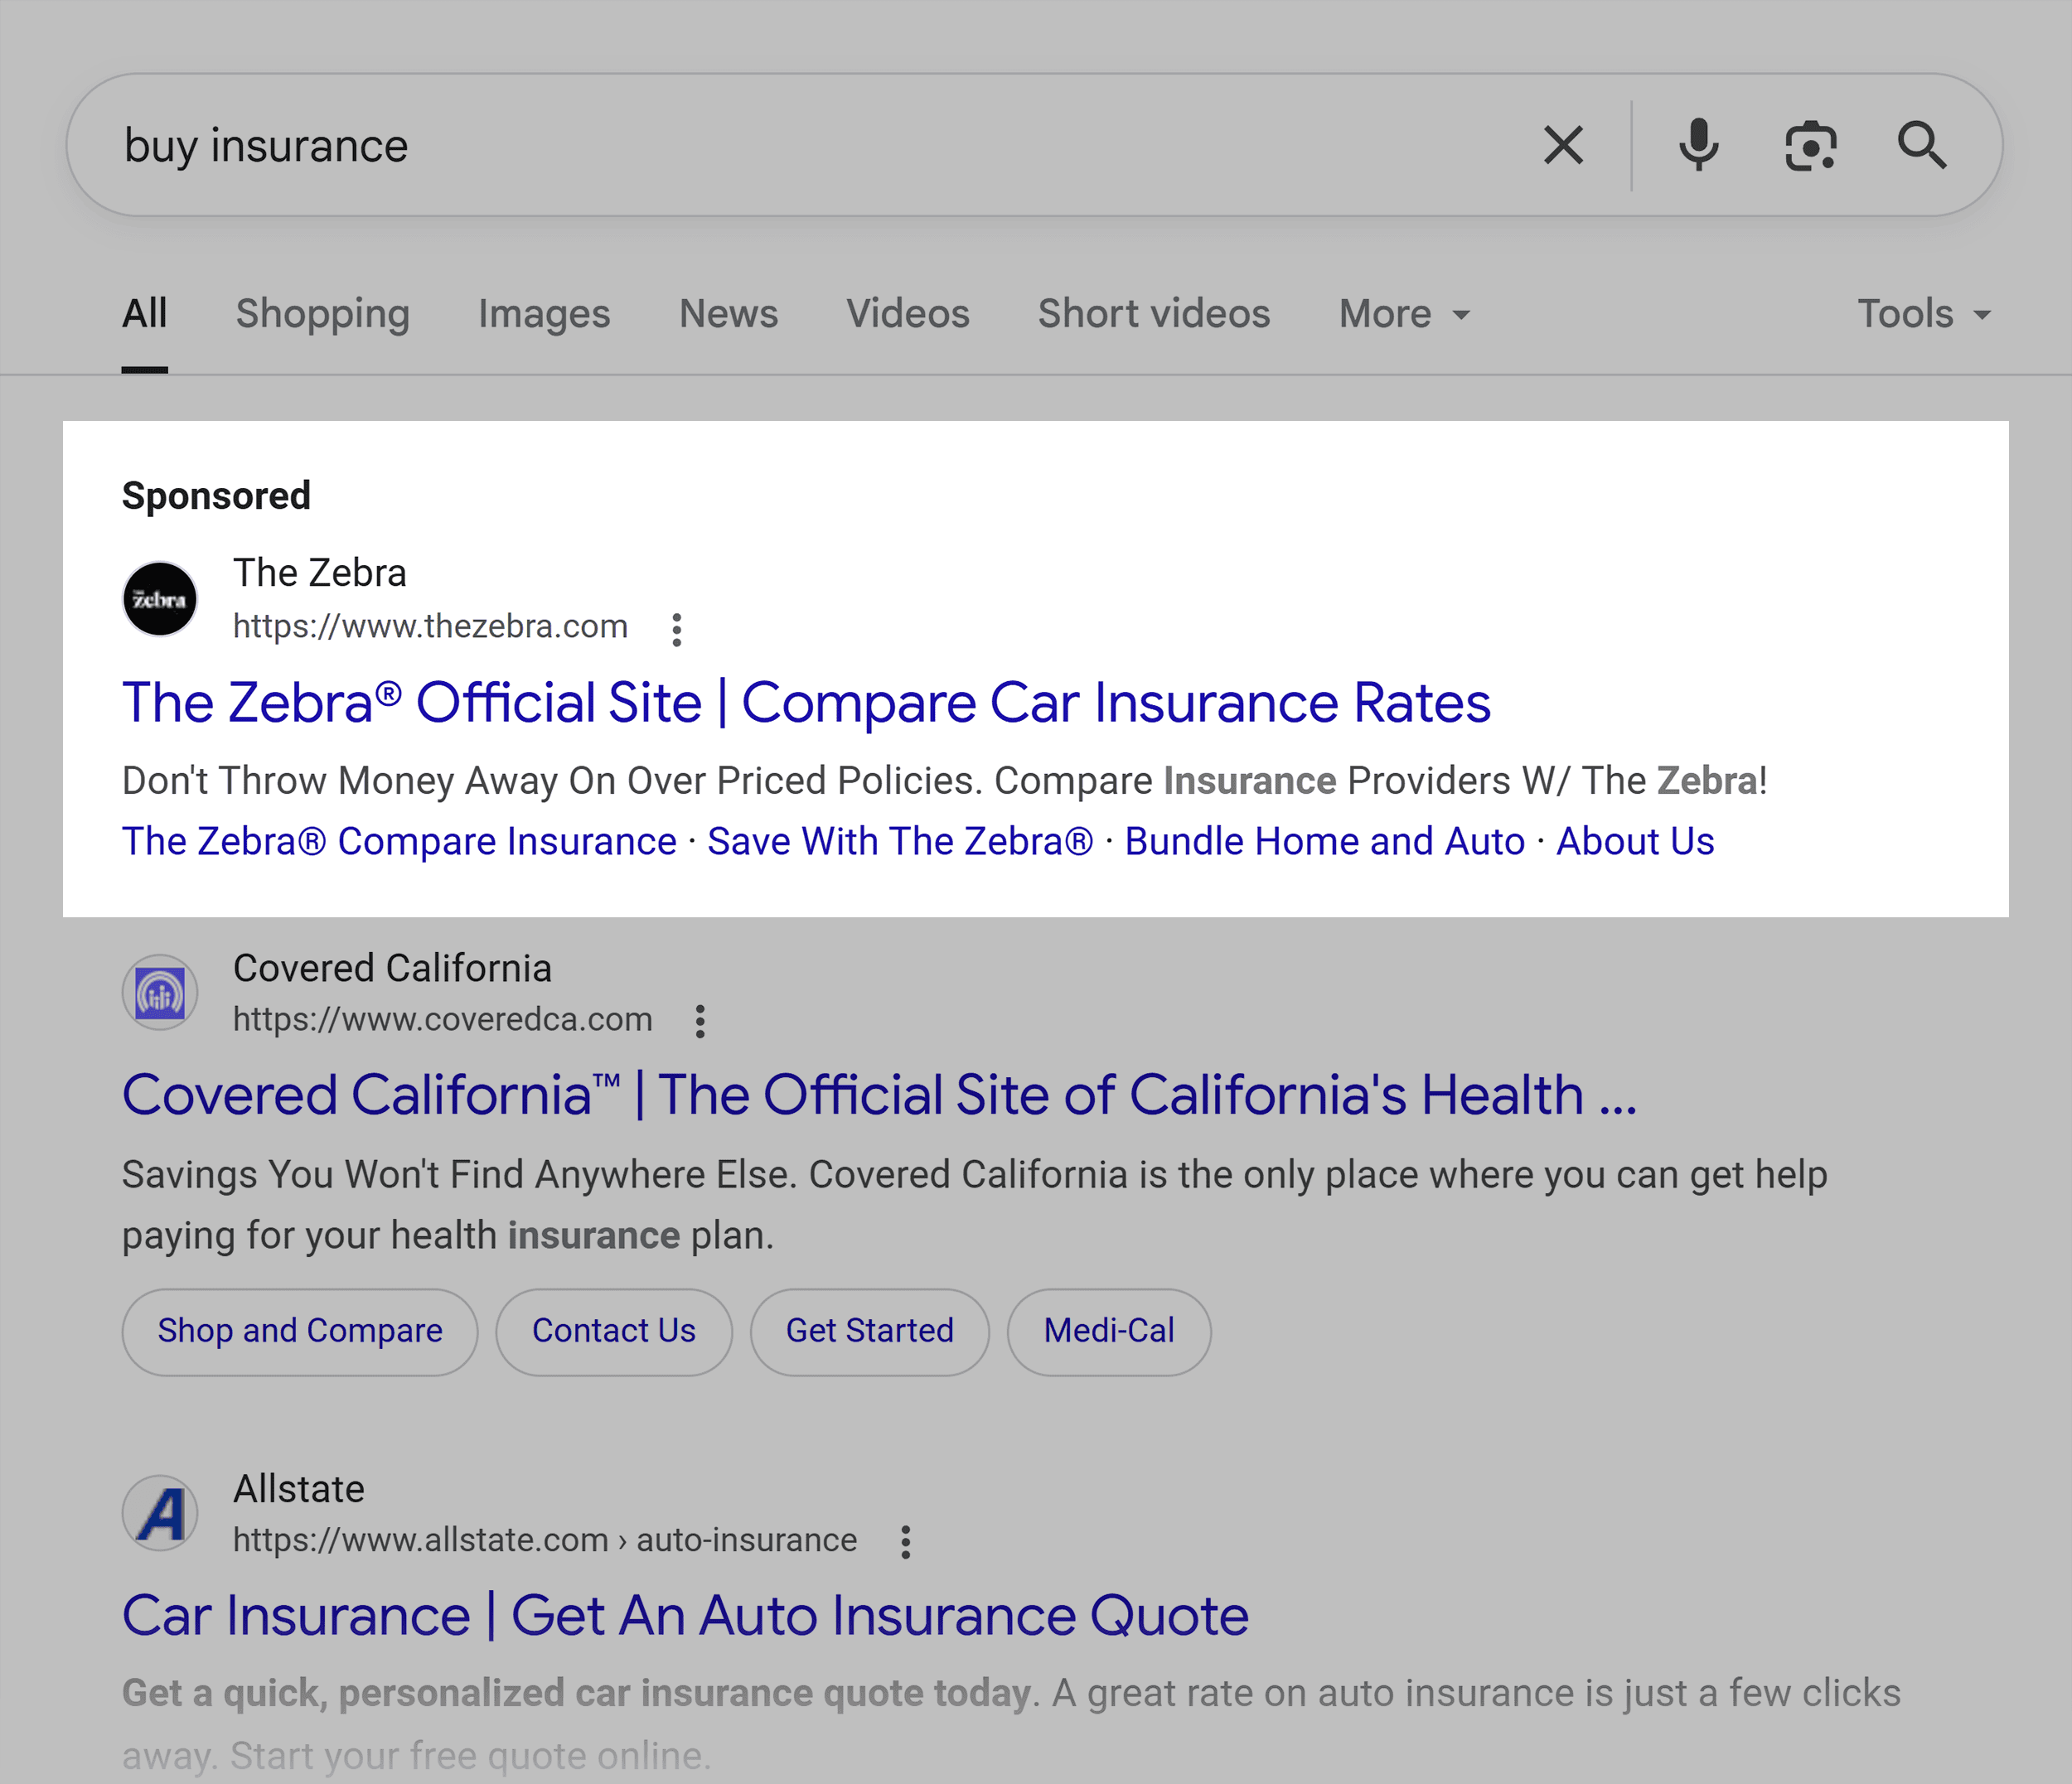Image resolution: width=2072 pixels, height=1784 pixels.
Task: Switch to the Shopping tab
Action: point(322,314)
